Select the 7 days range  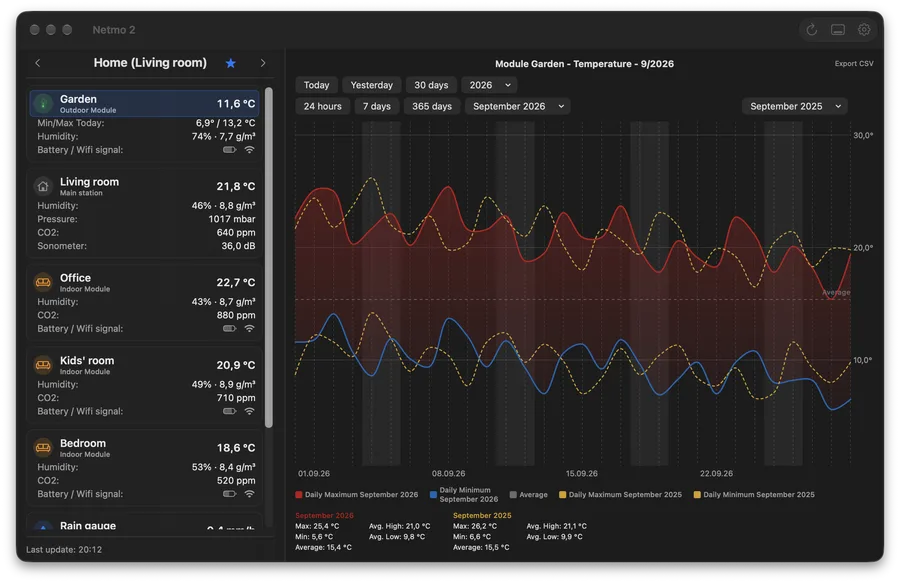[377, 106]
